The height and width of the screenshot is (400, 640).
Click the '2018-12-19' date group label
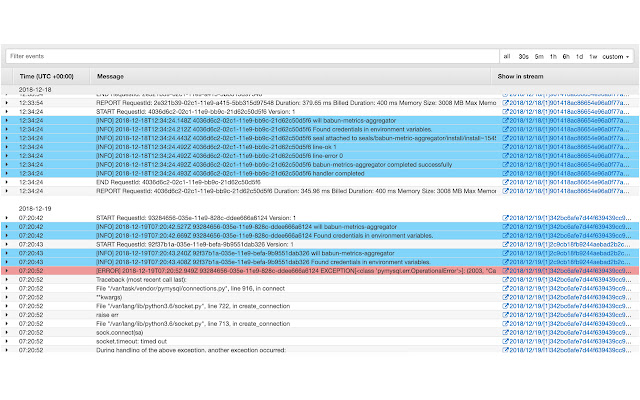click(35, 209)
